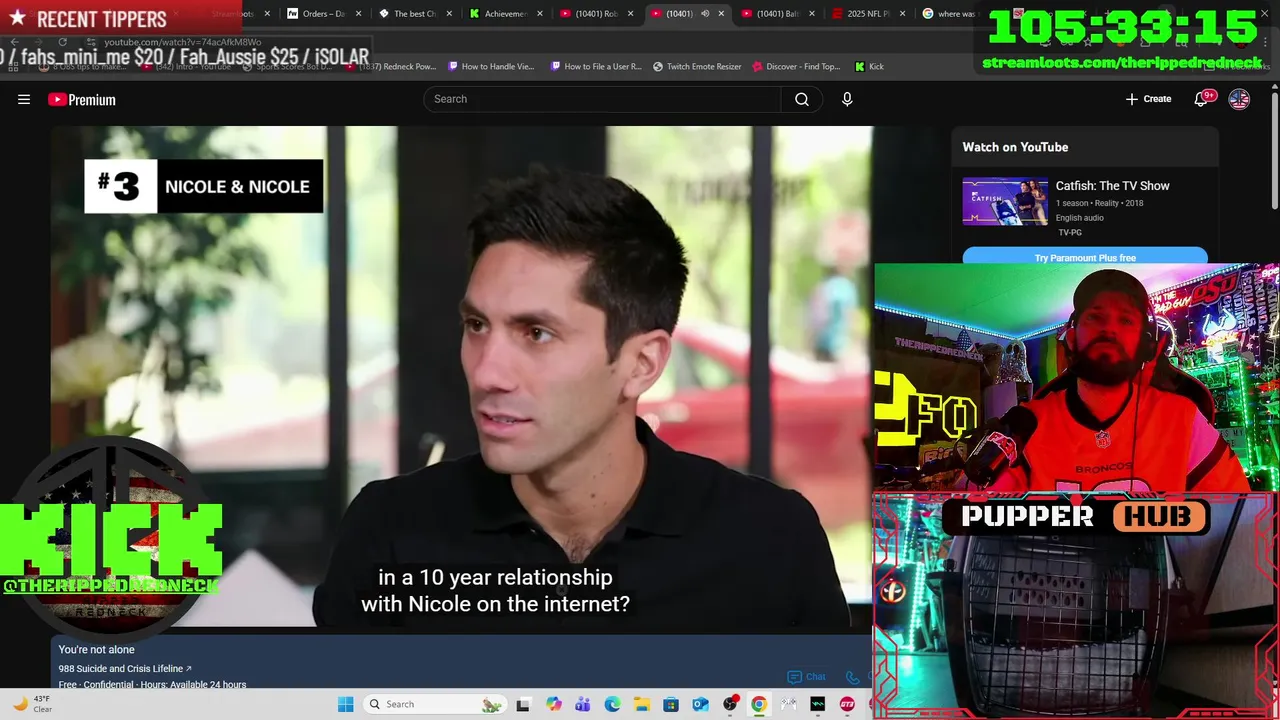Click the Create button

[x=1148, y=99]
